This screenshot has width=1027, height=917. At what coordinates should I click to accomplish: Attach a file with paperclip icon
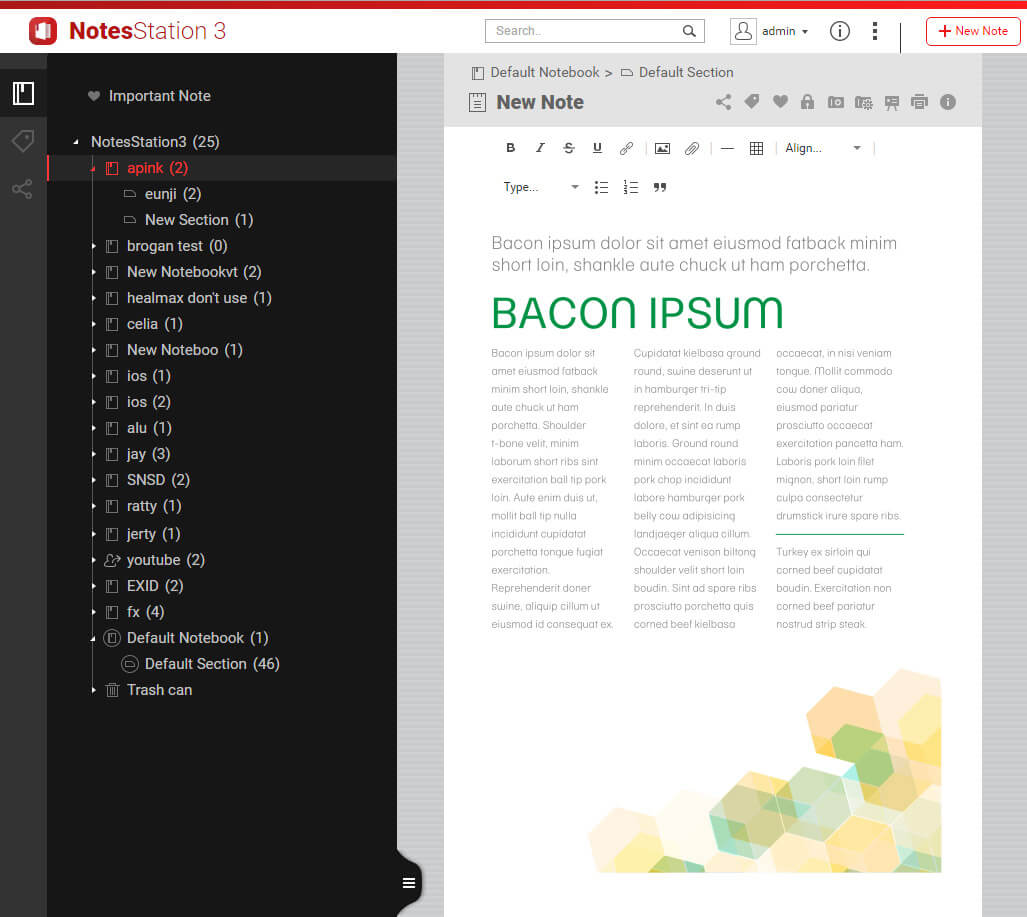[x=692, y=149]
